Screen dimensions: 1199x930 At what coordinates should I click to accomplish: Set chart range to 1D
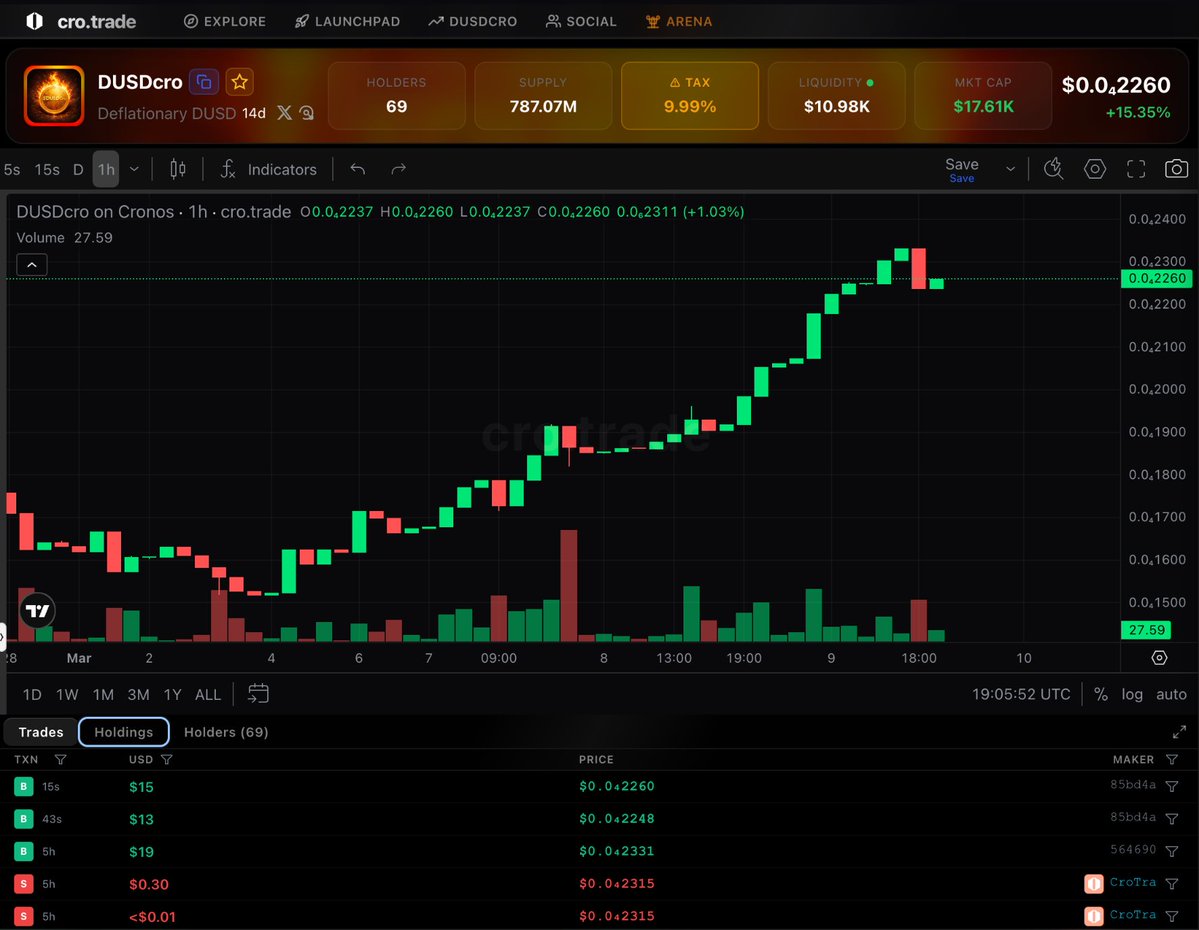pyautogui.click(x=32, y=694)
